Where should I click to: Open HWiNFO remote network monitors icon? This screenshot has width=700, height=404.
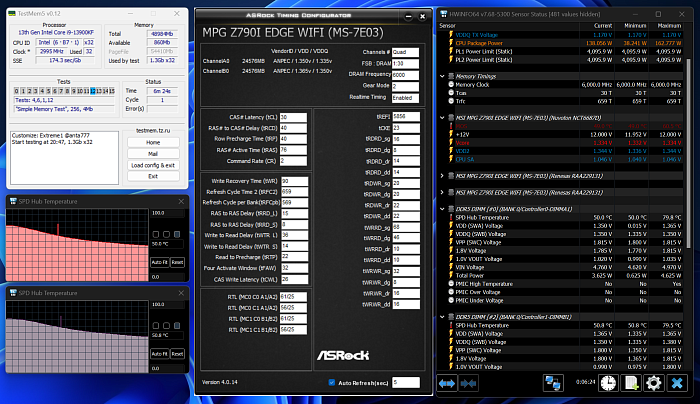[553, 383]
